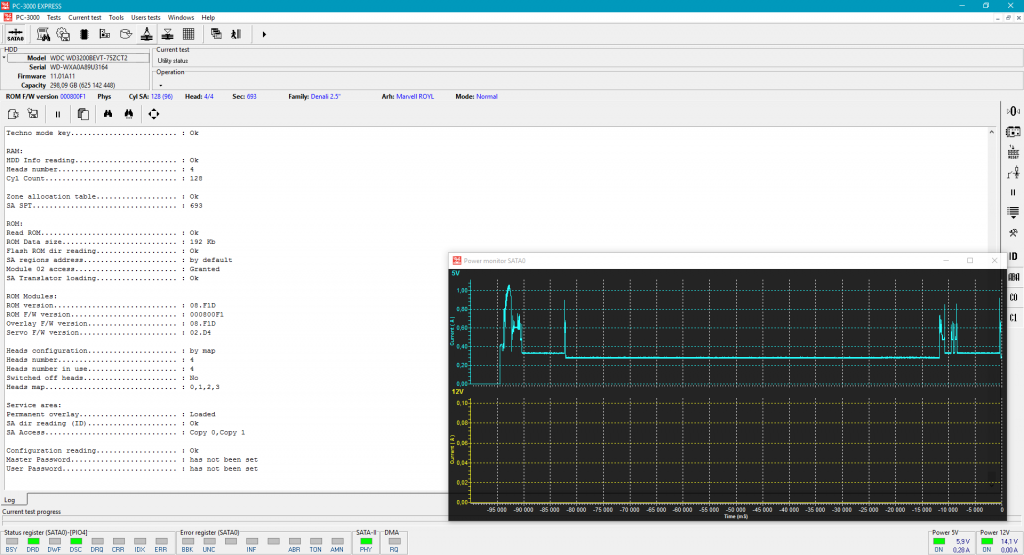Viewport: 1024px width, 555px height.
Task: Open the Tests menu
Action: pos(54,17)
